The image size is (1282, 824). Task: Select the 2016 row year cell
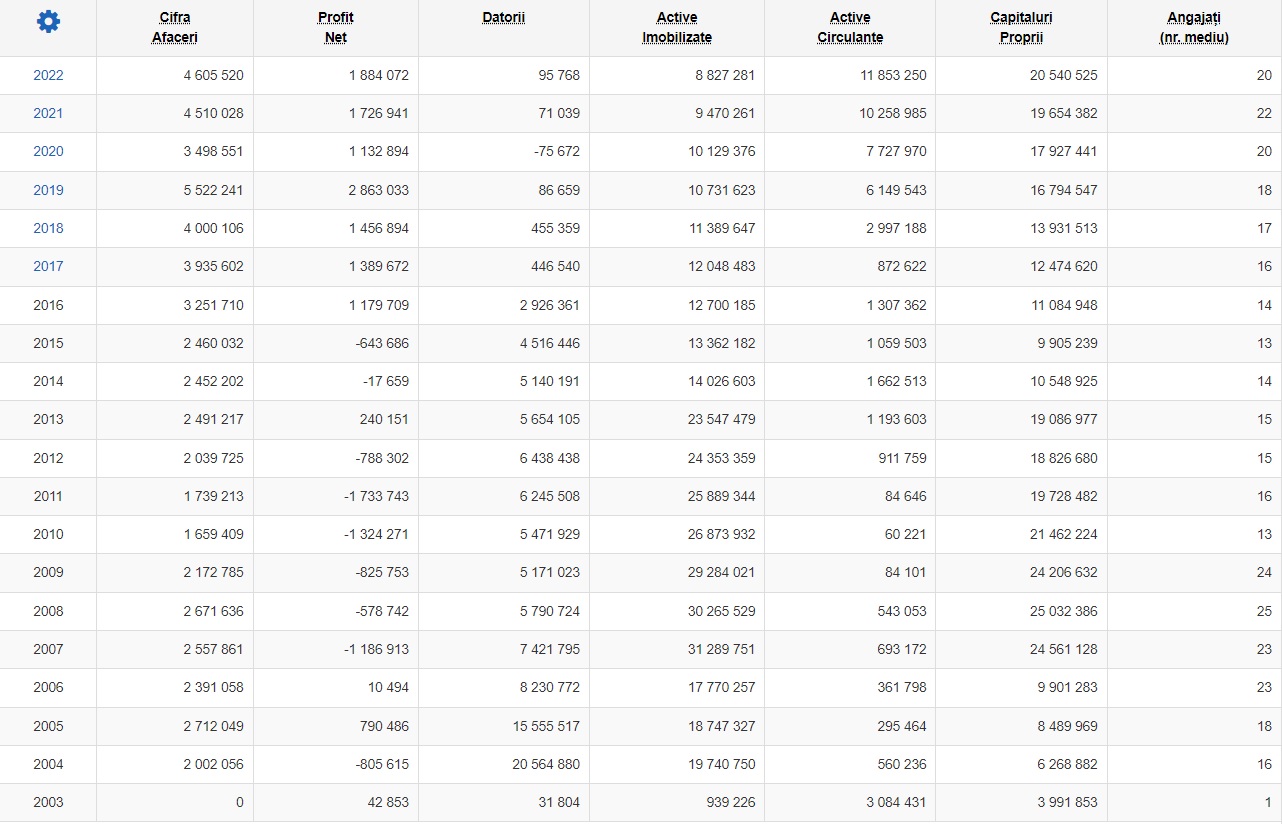tap(48, 305)
